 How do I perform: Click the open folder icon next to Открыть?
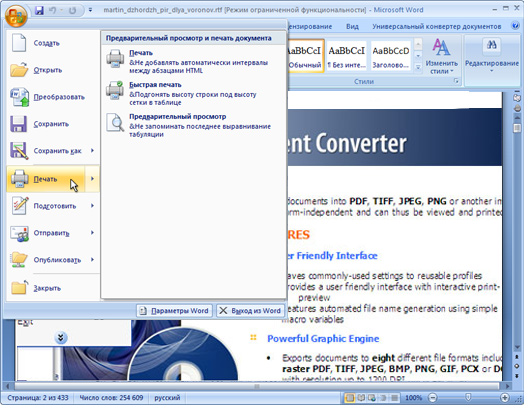click(19, 70)
